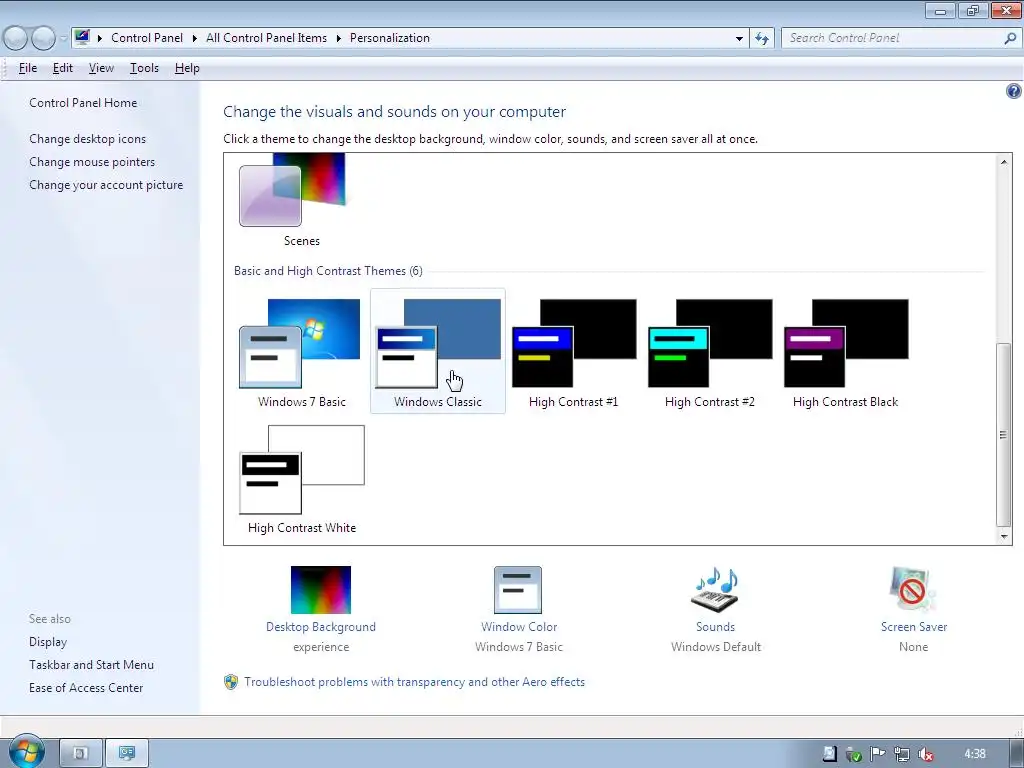
Task: Click the leftmost system tray icon
Action: tap(829, 754)
